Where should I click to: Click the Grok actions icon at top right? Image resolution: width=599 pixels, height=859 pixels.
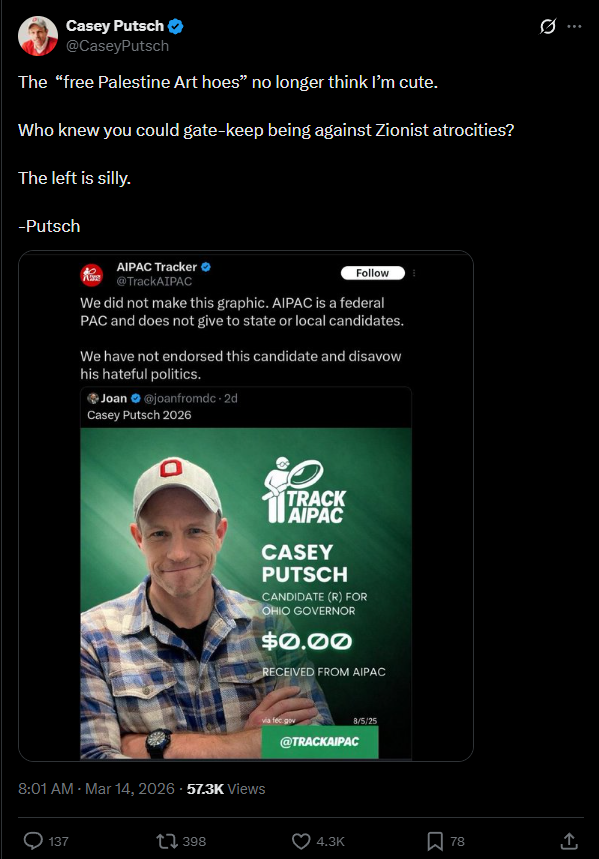coord(547,27)
